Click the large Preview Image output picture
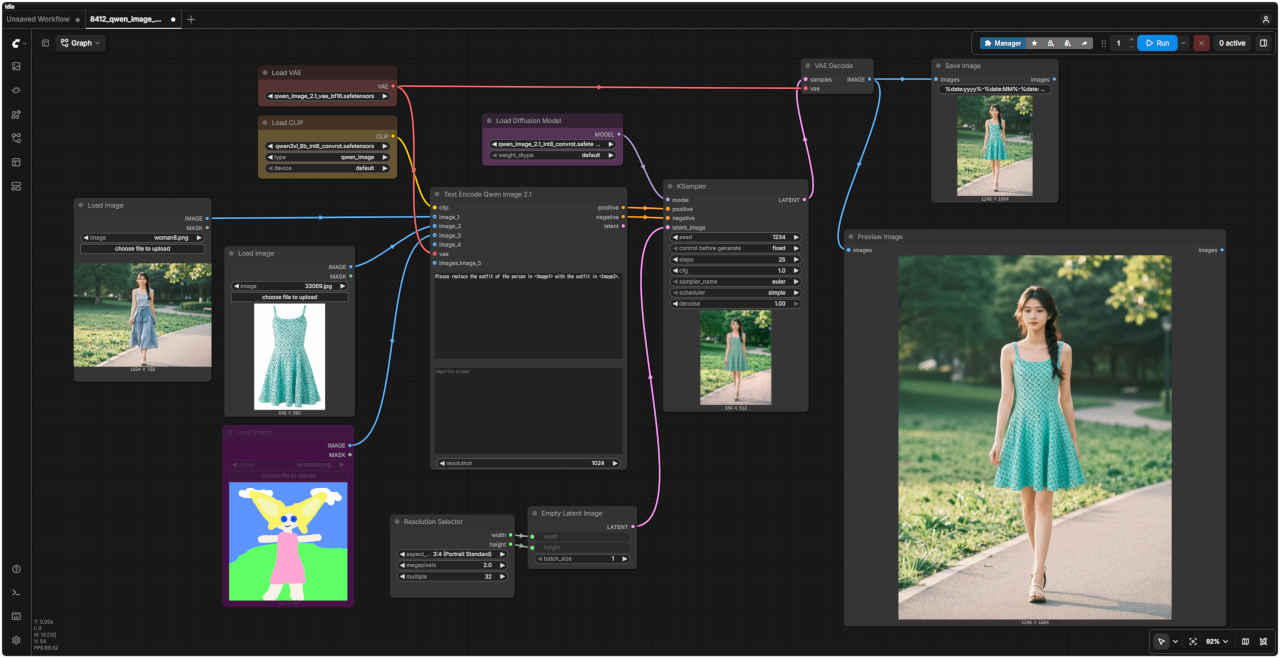Viewport: 1280px width, 658px height. point(1035,437)
